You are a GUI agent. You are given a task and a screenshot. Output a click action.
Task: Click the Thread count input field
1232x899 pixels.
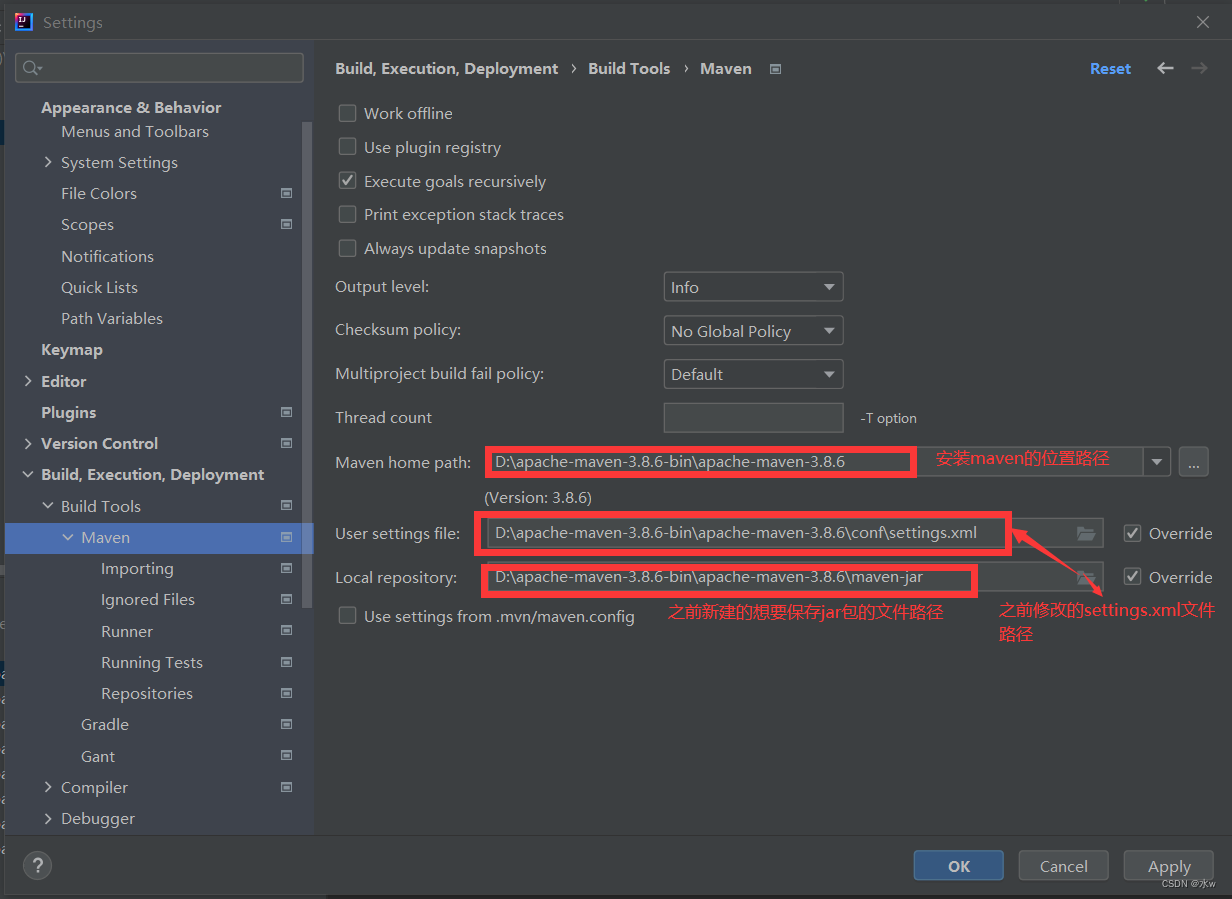753,418
